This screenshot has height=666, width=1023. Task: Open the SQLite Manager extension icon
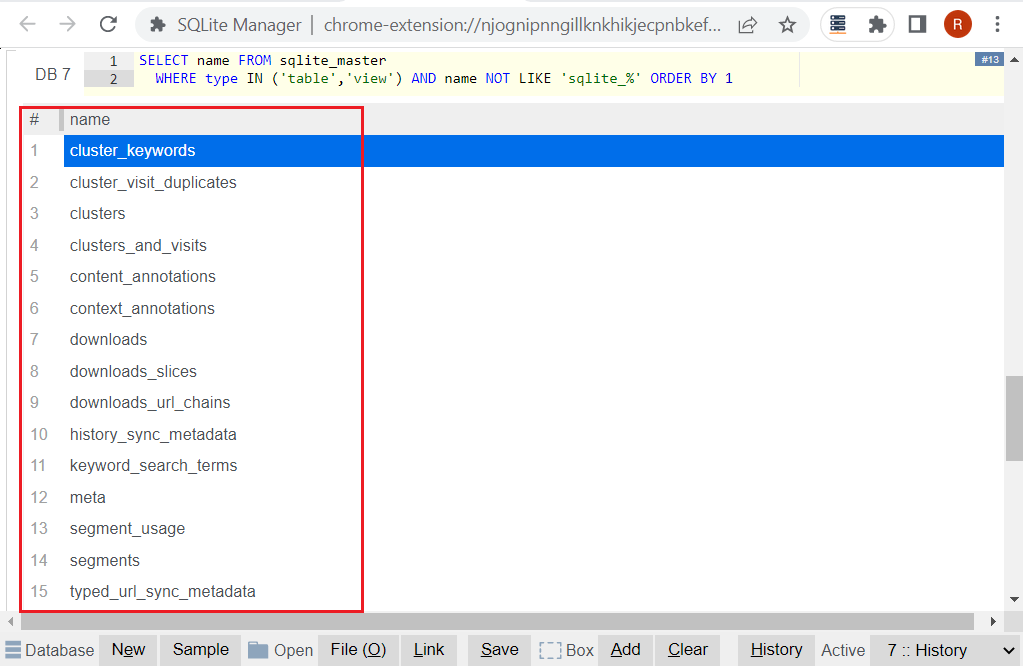click(x=838, y=24)
